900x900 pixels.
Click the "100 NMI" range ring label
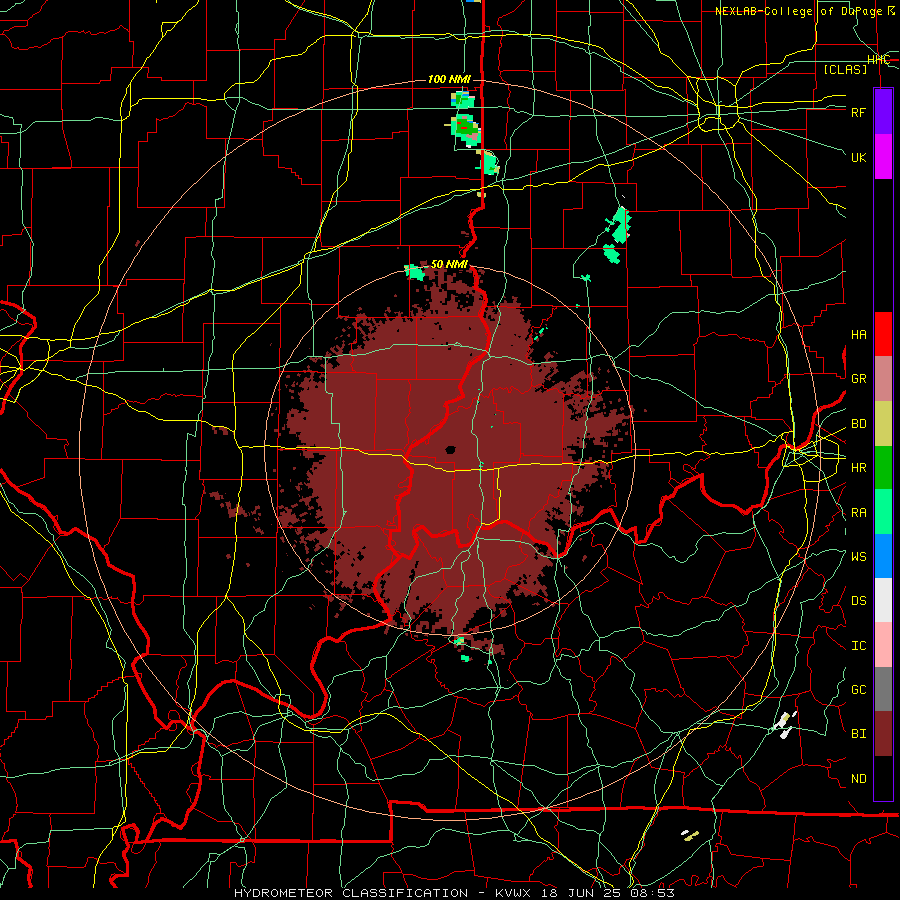[448, 79]
